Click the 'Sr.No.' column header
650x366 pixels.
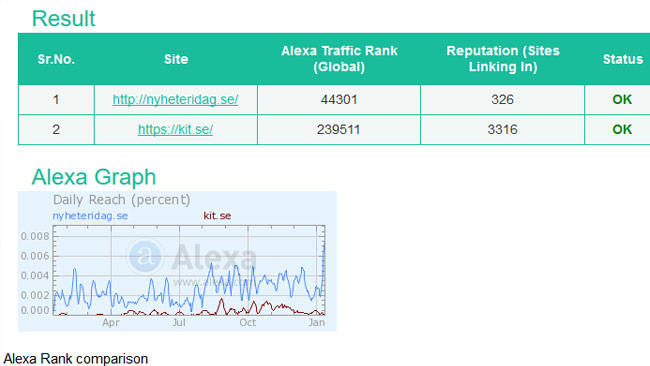pos(56,59)
